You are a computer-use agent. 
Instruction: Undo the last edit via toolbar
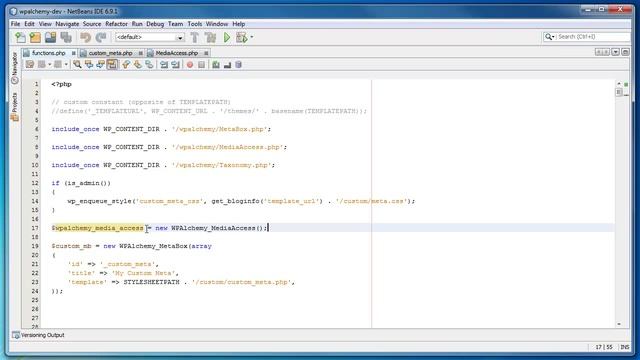click(x=85, y=38)
